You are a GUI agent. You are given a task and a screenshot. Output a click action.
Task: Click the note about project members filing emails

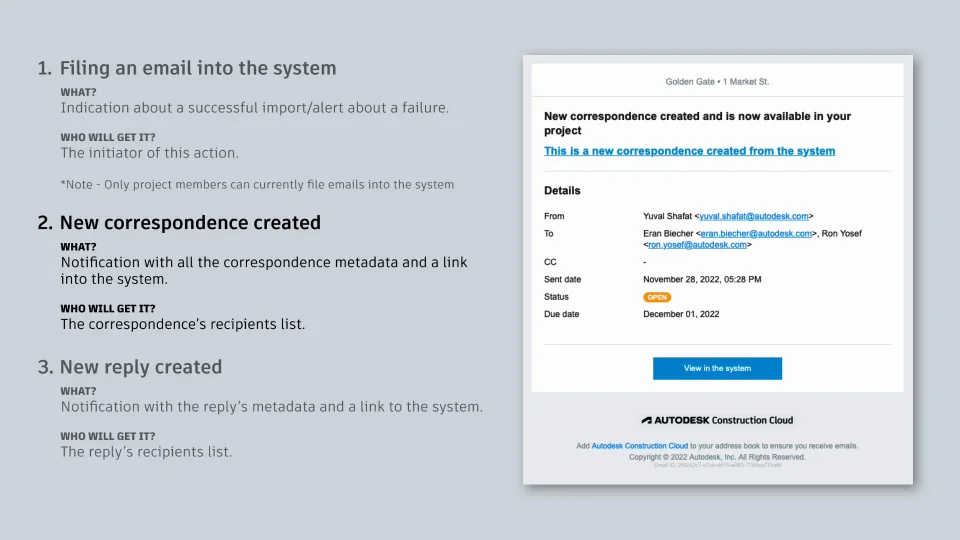pos(257,184)
